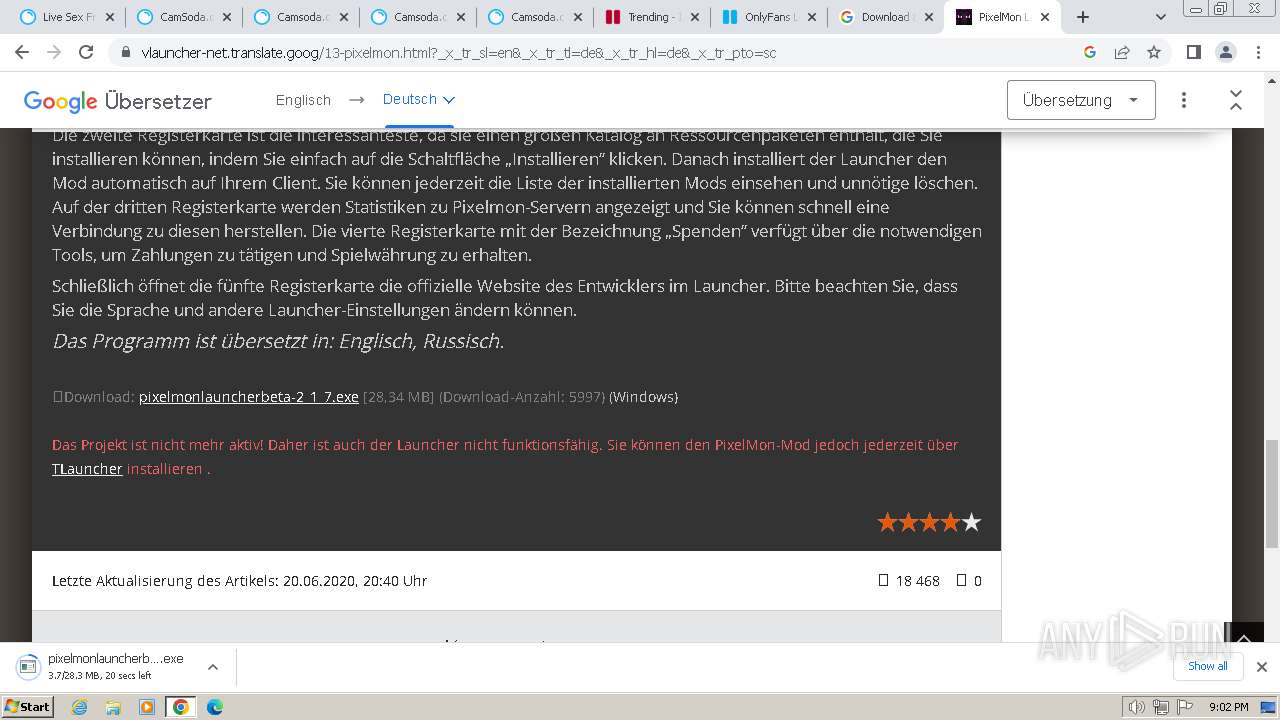Rate with the first star
The height and width of the screenshot is (720, 1280).
click(x=887, y=522)
